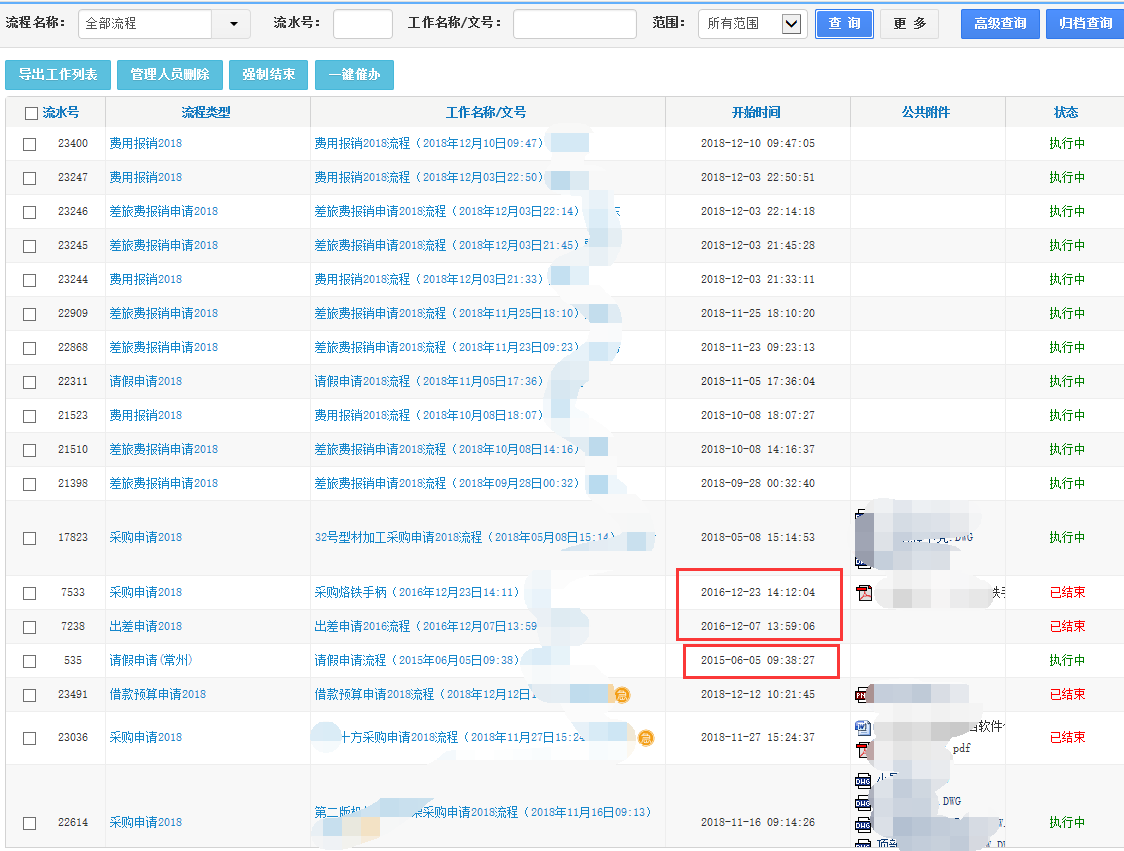Open the PDF attachment icon in row 7533

[864, 593]
